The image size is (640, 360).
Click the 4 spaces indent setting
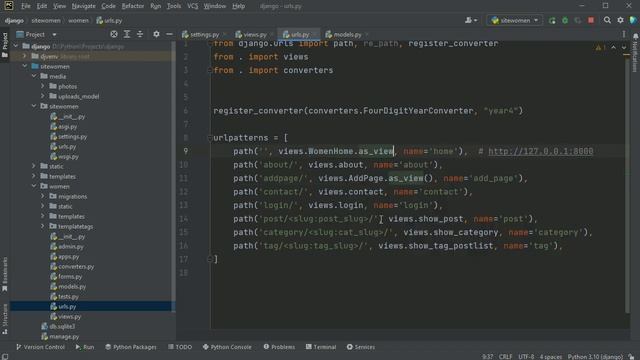click(x=551, y=357)
